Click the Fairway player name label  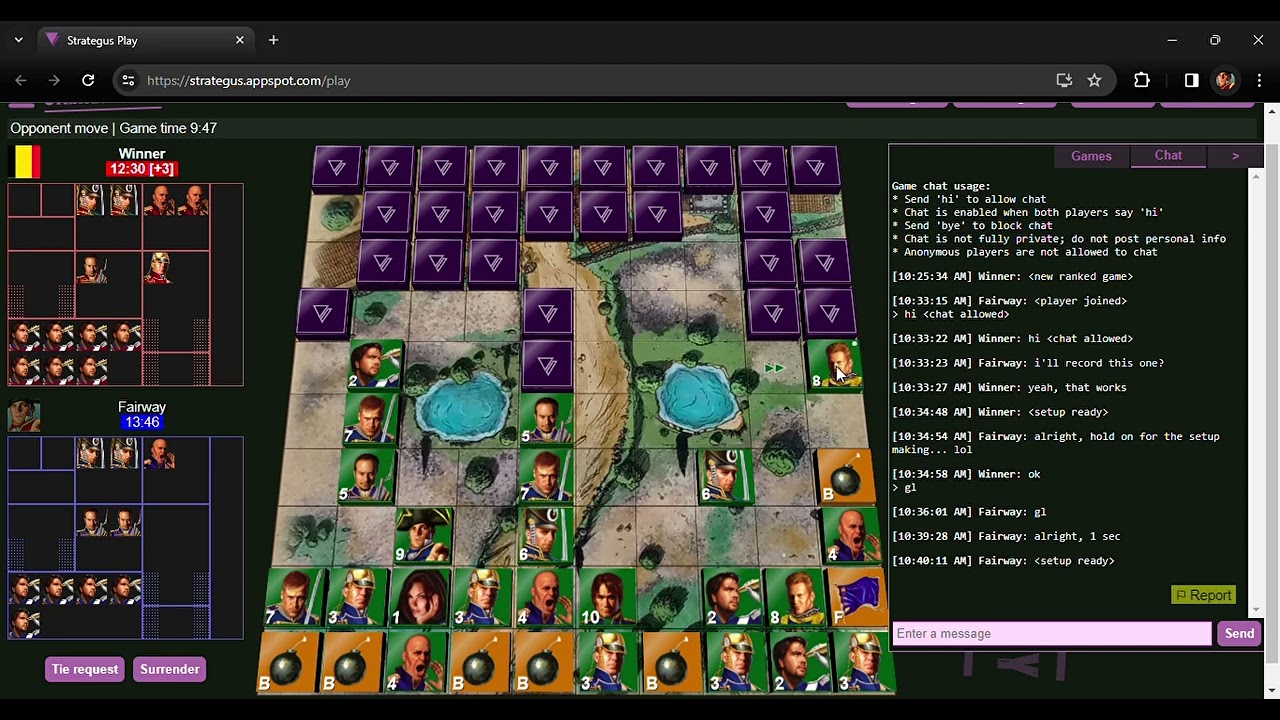[x=141, y=407]
